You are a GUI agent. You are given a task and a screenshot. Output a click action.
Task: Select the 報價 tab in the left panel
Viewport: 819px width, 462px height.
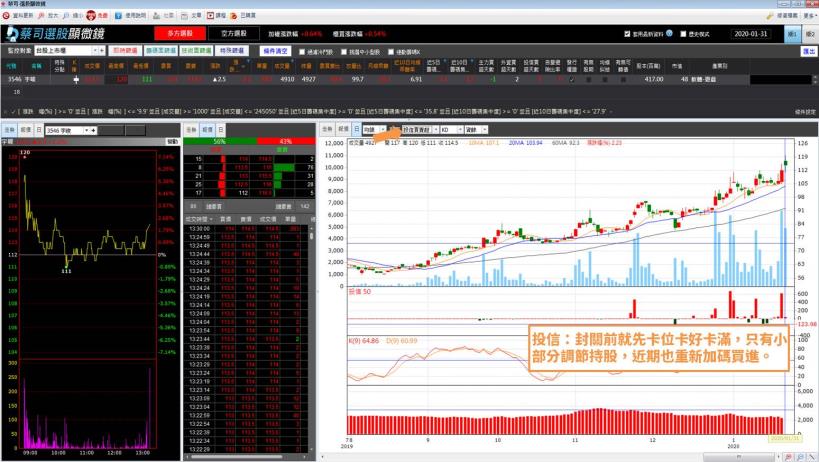(x=26, y=130)
